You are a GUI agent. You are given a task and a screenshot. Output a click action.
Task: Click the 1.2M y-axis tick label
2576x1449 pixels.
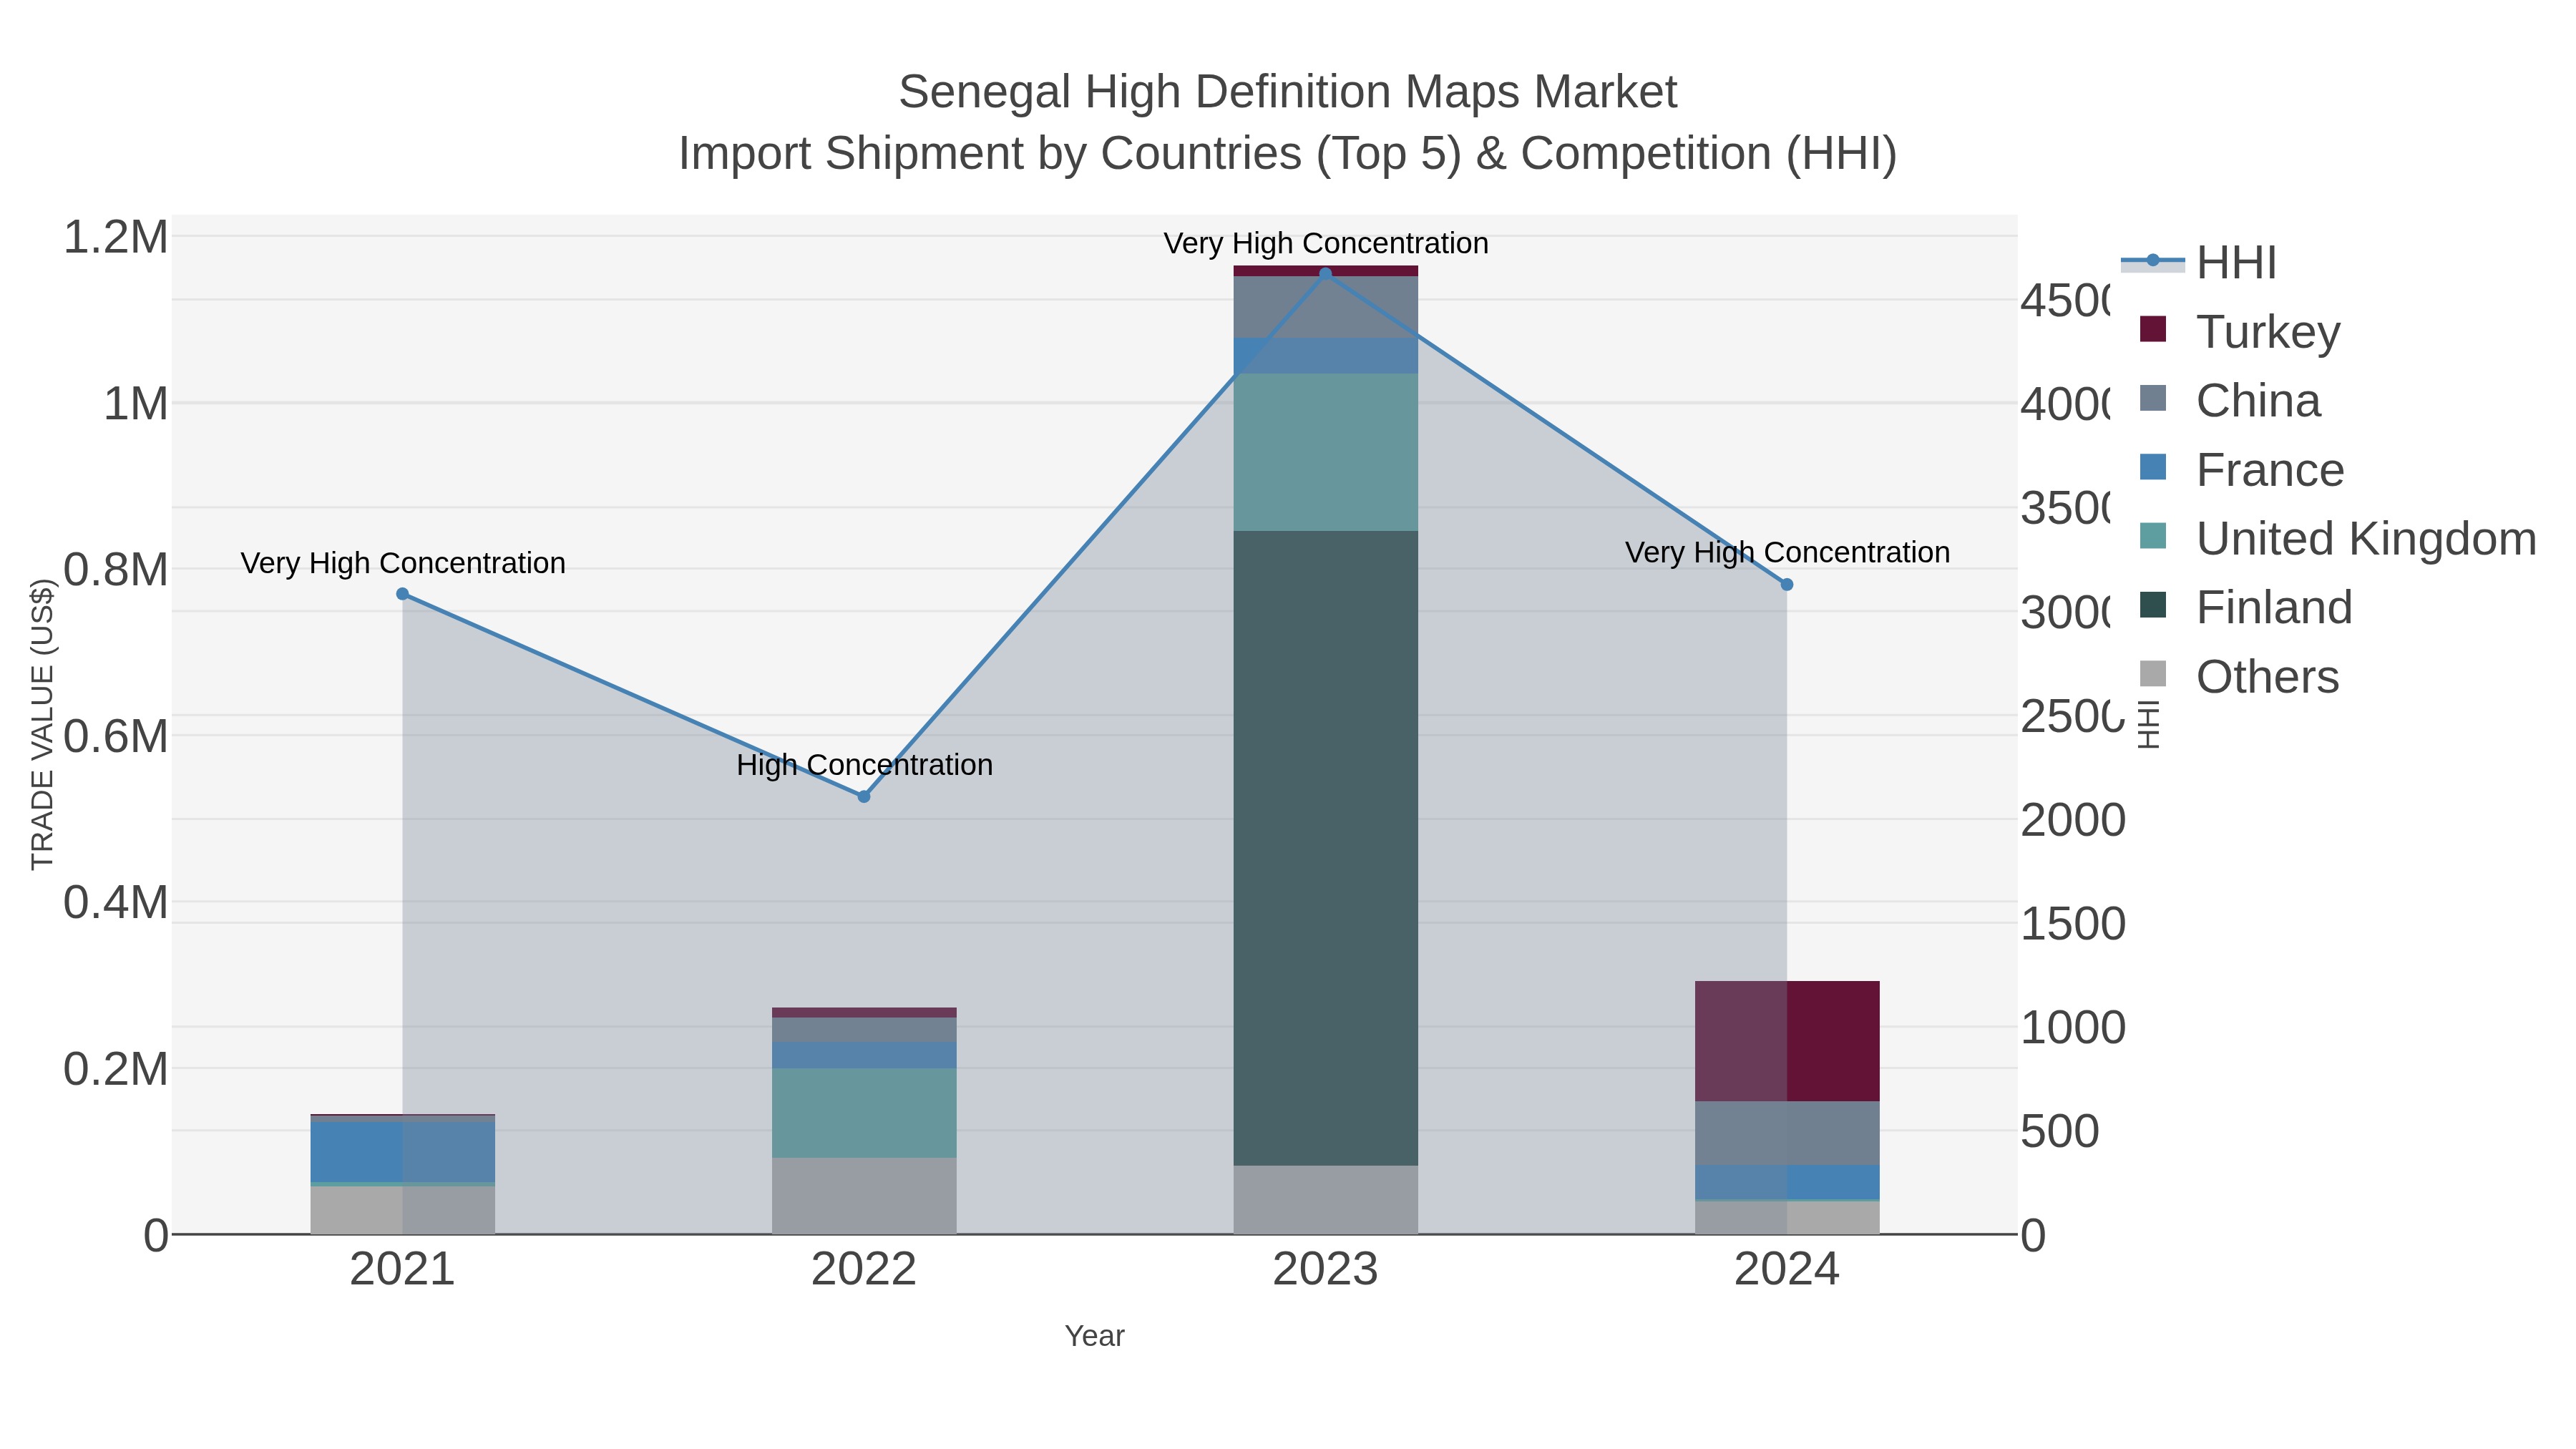[x=115, y=238]
